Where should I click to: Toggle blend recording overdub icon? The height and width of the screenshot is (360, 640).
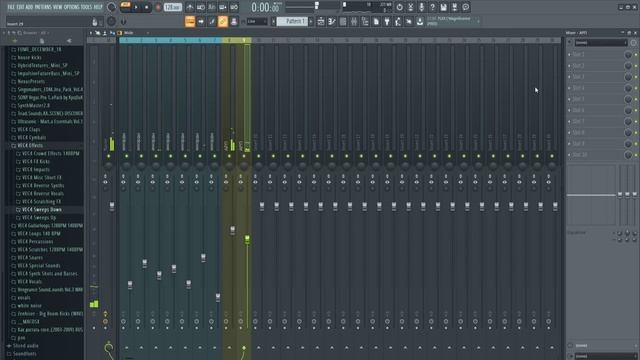223,7
